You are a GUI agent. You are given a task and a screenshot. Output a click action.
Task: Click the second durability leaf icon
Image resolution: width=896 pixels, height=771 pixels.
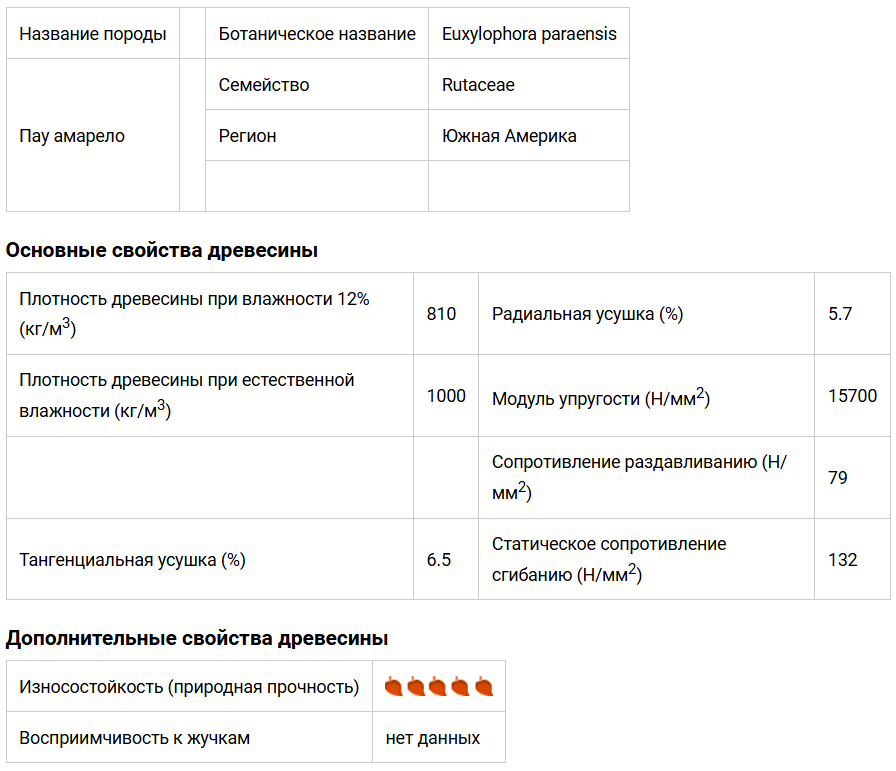[416, 687]
